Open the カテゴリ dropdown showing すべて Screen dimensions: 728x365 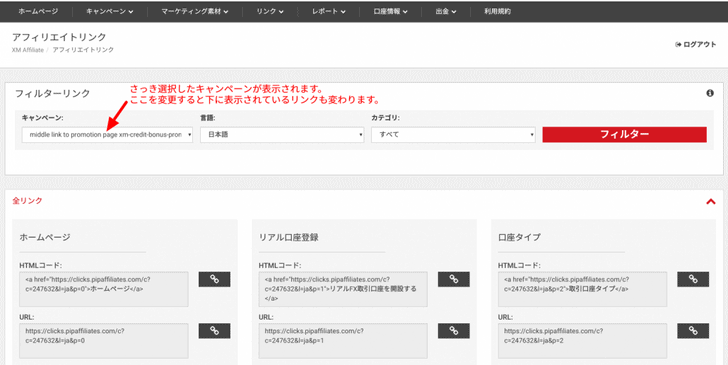click(x=453, y=135)
